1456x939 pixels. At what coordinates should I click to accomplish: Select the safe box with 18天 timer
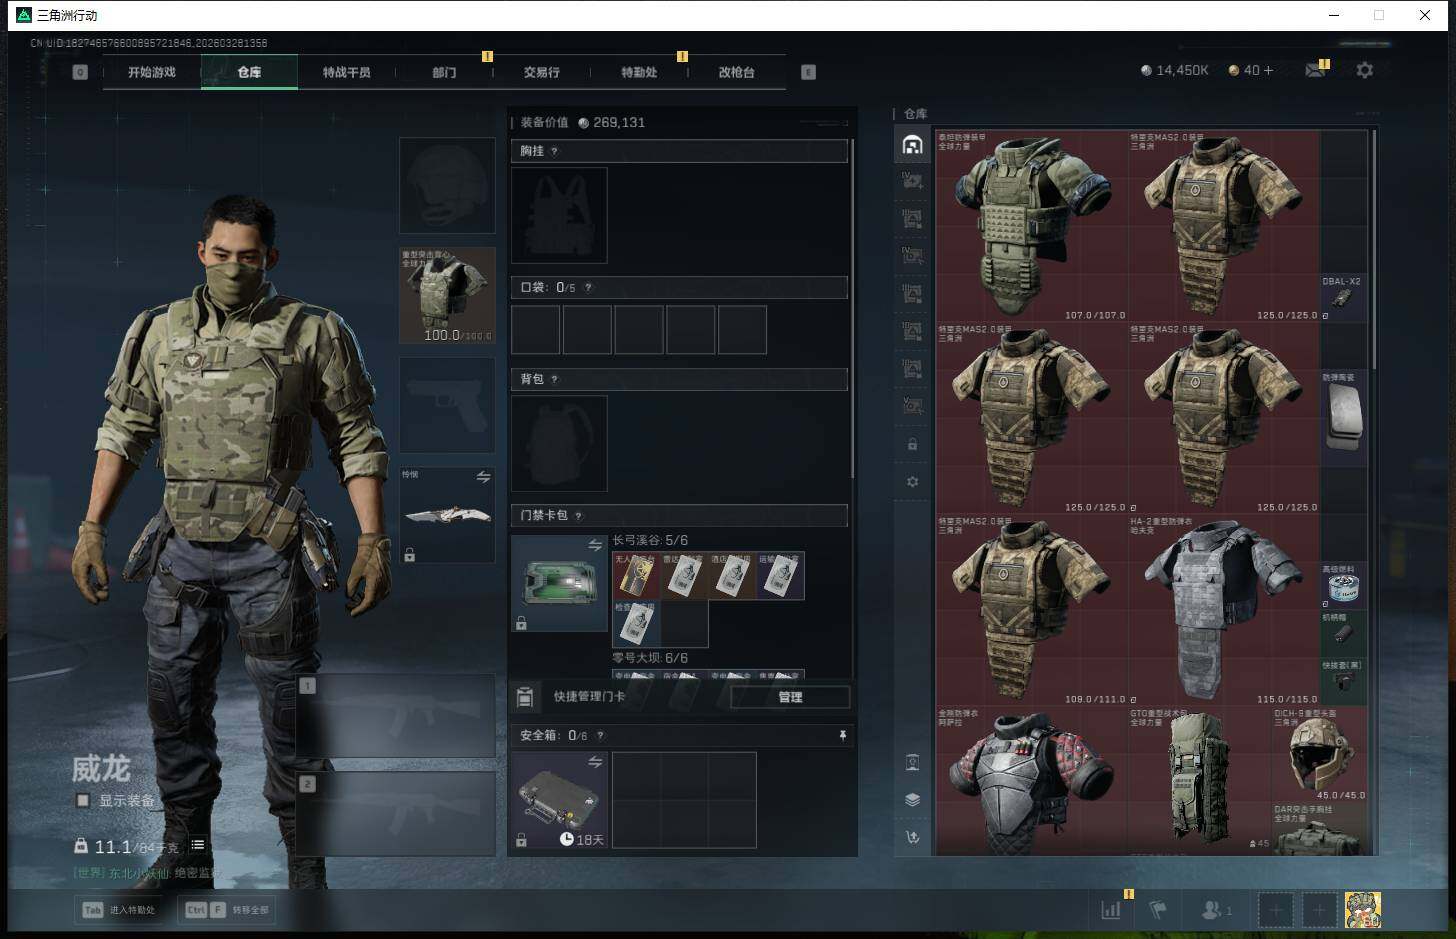559,800
